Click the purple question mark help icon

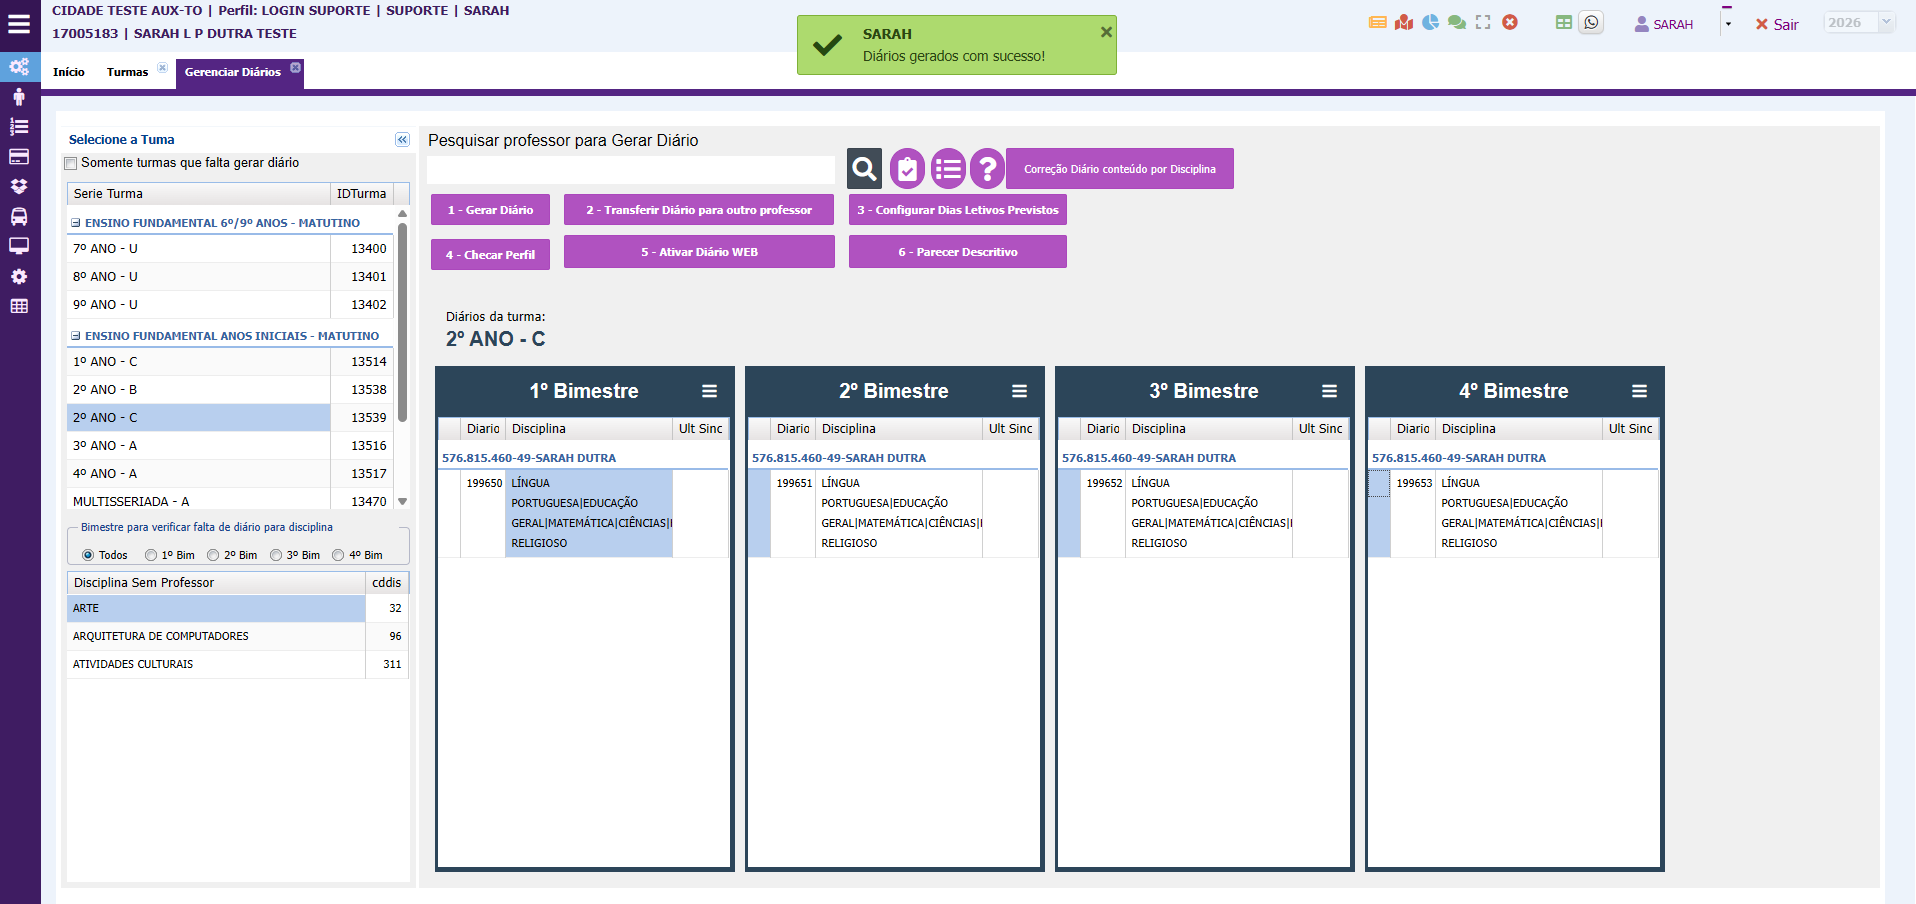click(986, 169)
